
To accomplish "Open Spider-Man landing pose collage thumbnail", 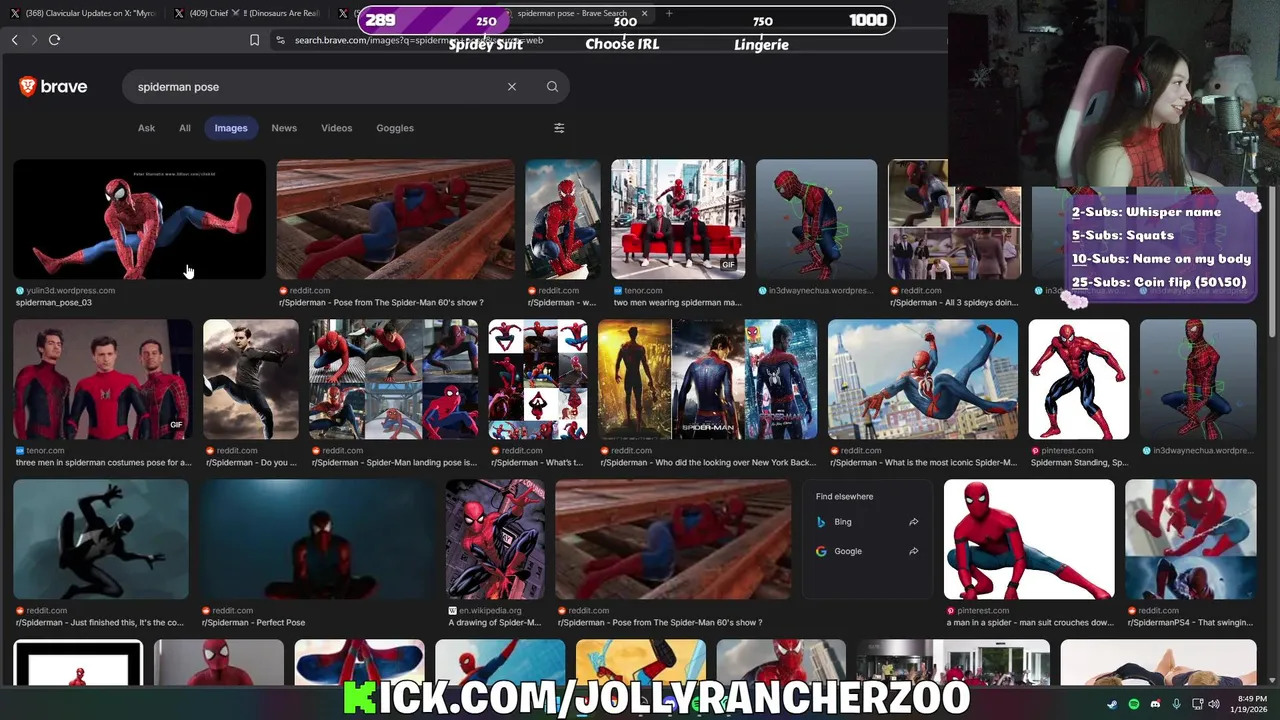I will (394, 379).
